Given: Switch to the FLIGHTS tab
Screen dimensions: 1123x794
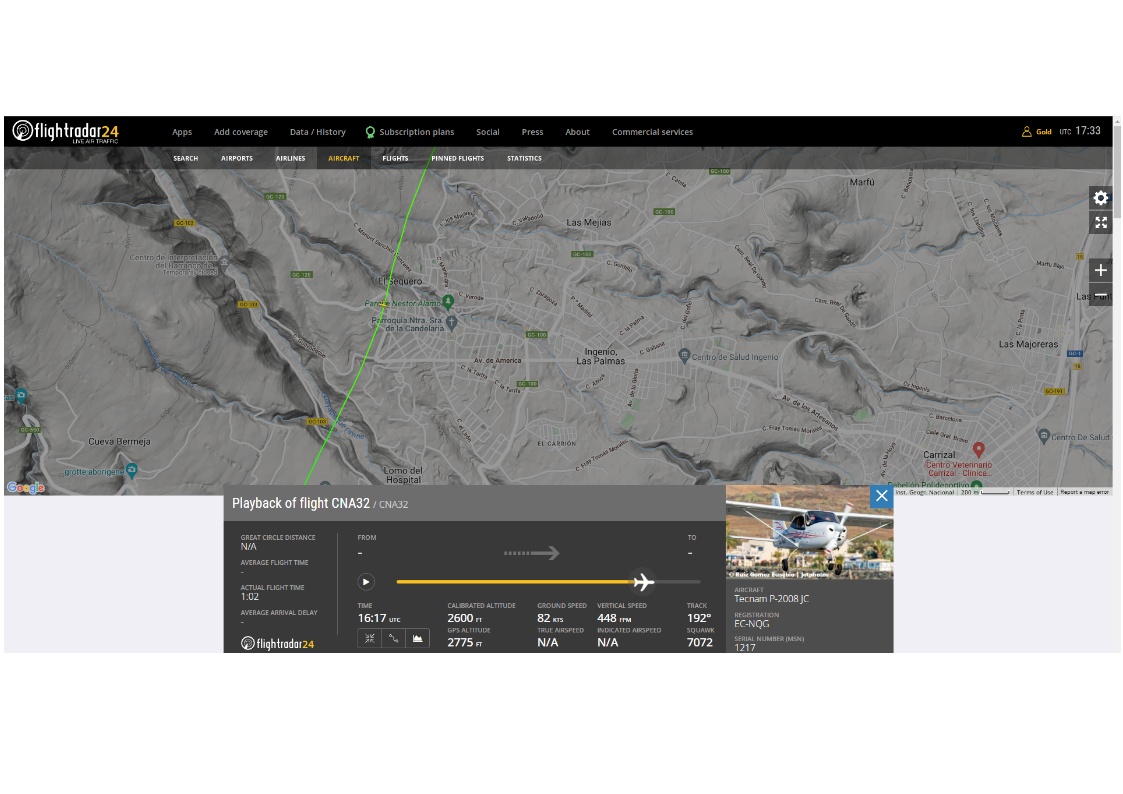Looking at the screenshot, I should click(x=395, y=158).
